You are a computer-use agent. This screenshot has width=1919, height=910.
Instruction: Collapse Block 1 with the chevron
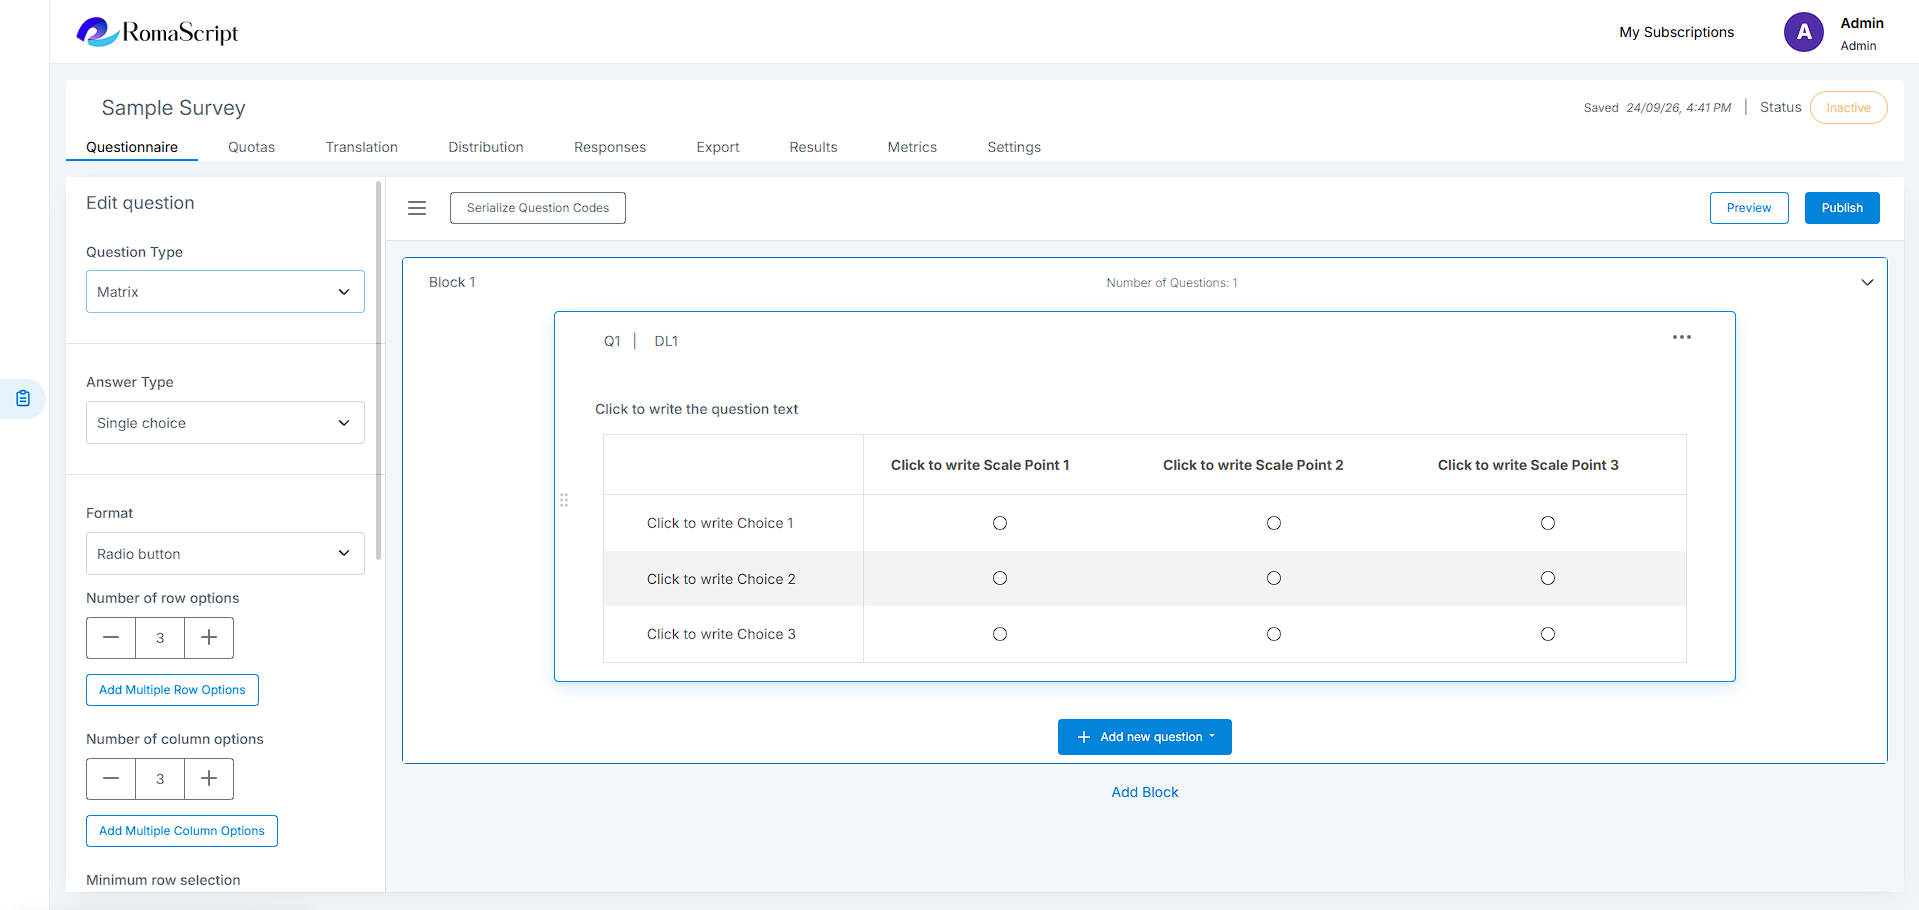click(x=1867, y=283)
